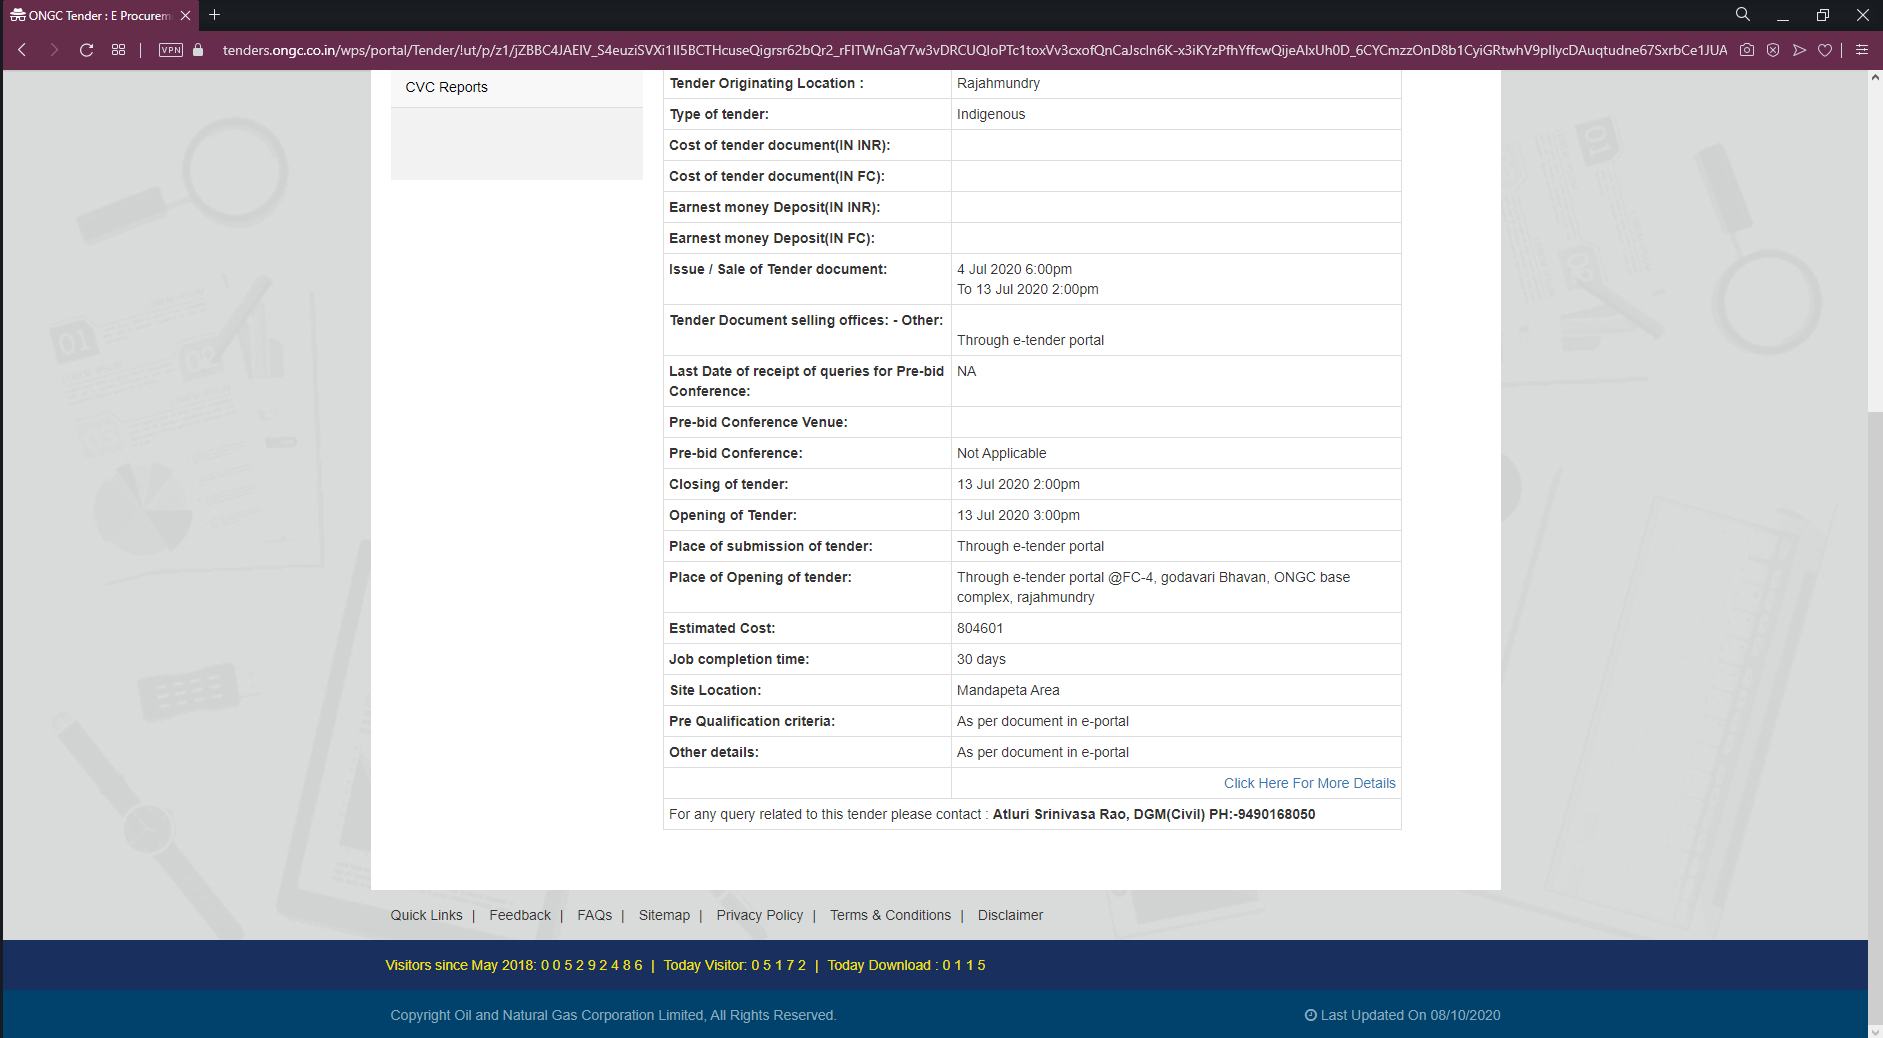Screen dimensions: 1883x1038
Task: Click the padlock site security icon
Action: point(198,50)
